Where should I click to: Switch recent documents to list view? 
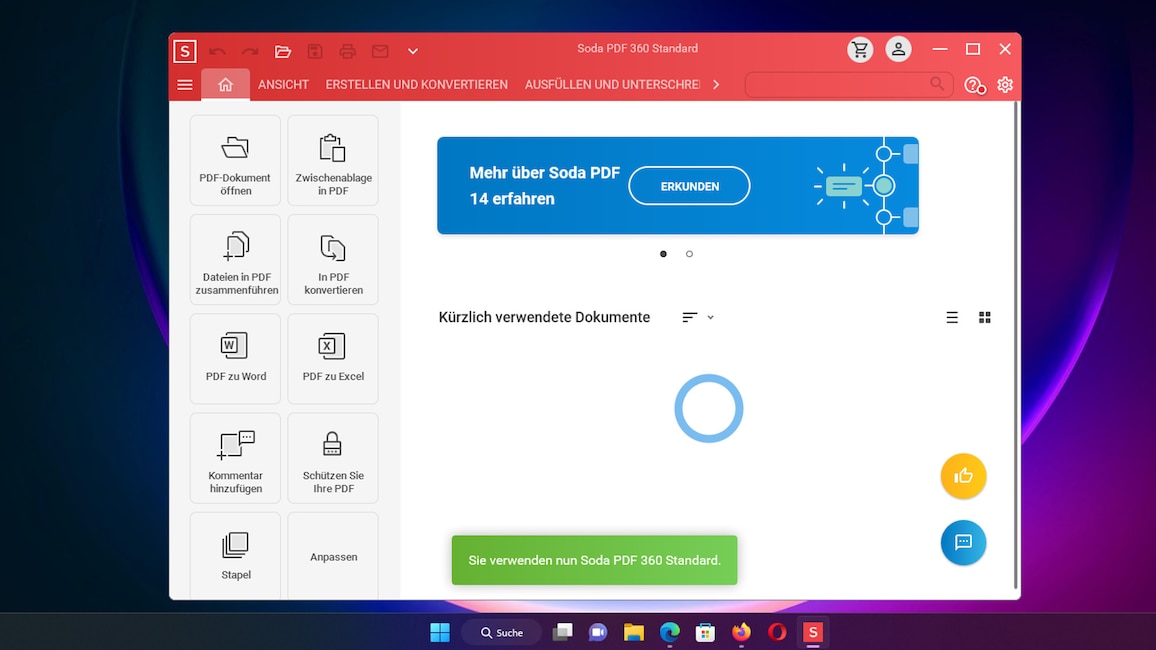click(x=952, y=318)
